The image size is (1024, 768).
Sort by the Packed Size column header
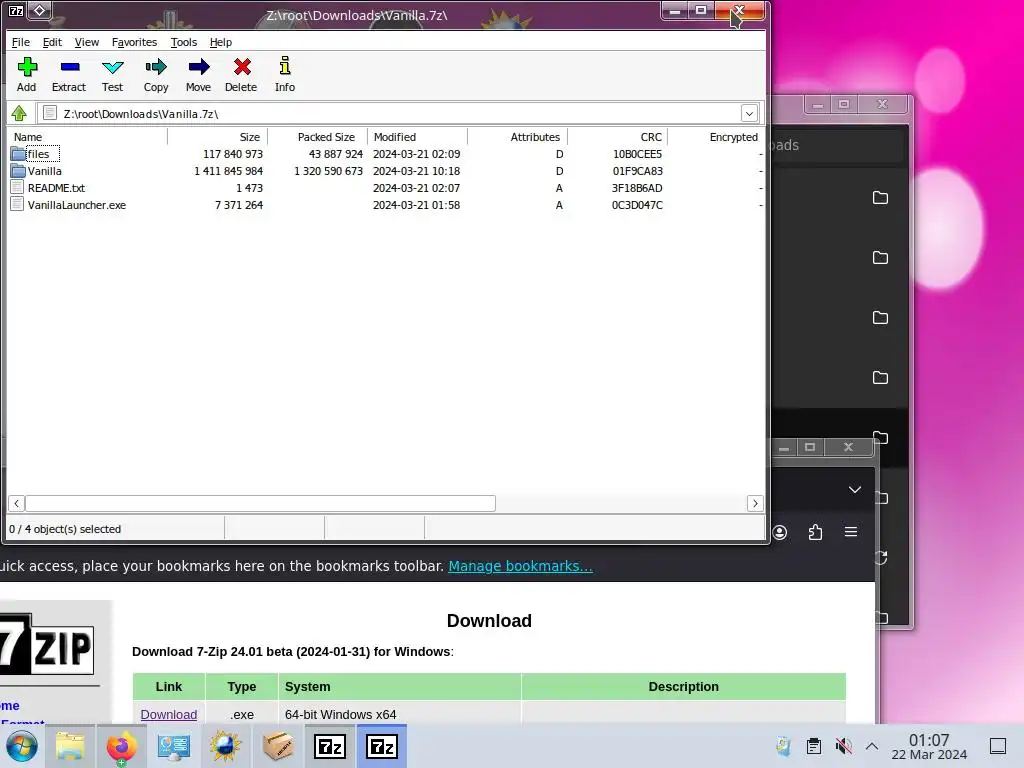click(x=317, y=137)
